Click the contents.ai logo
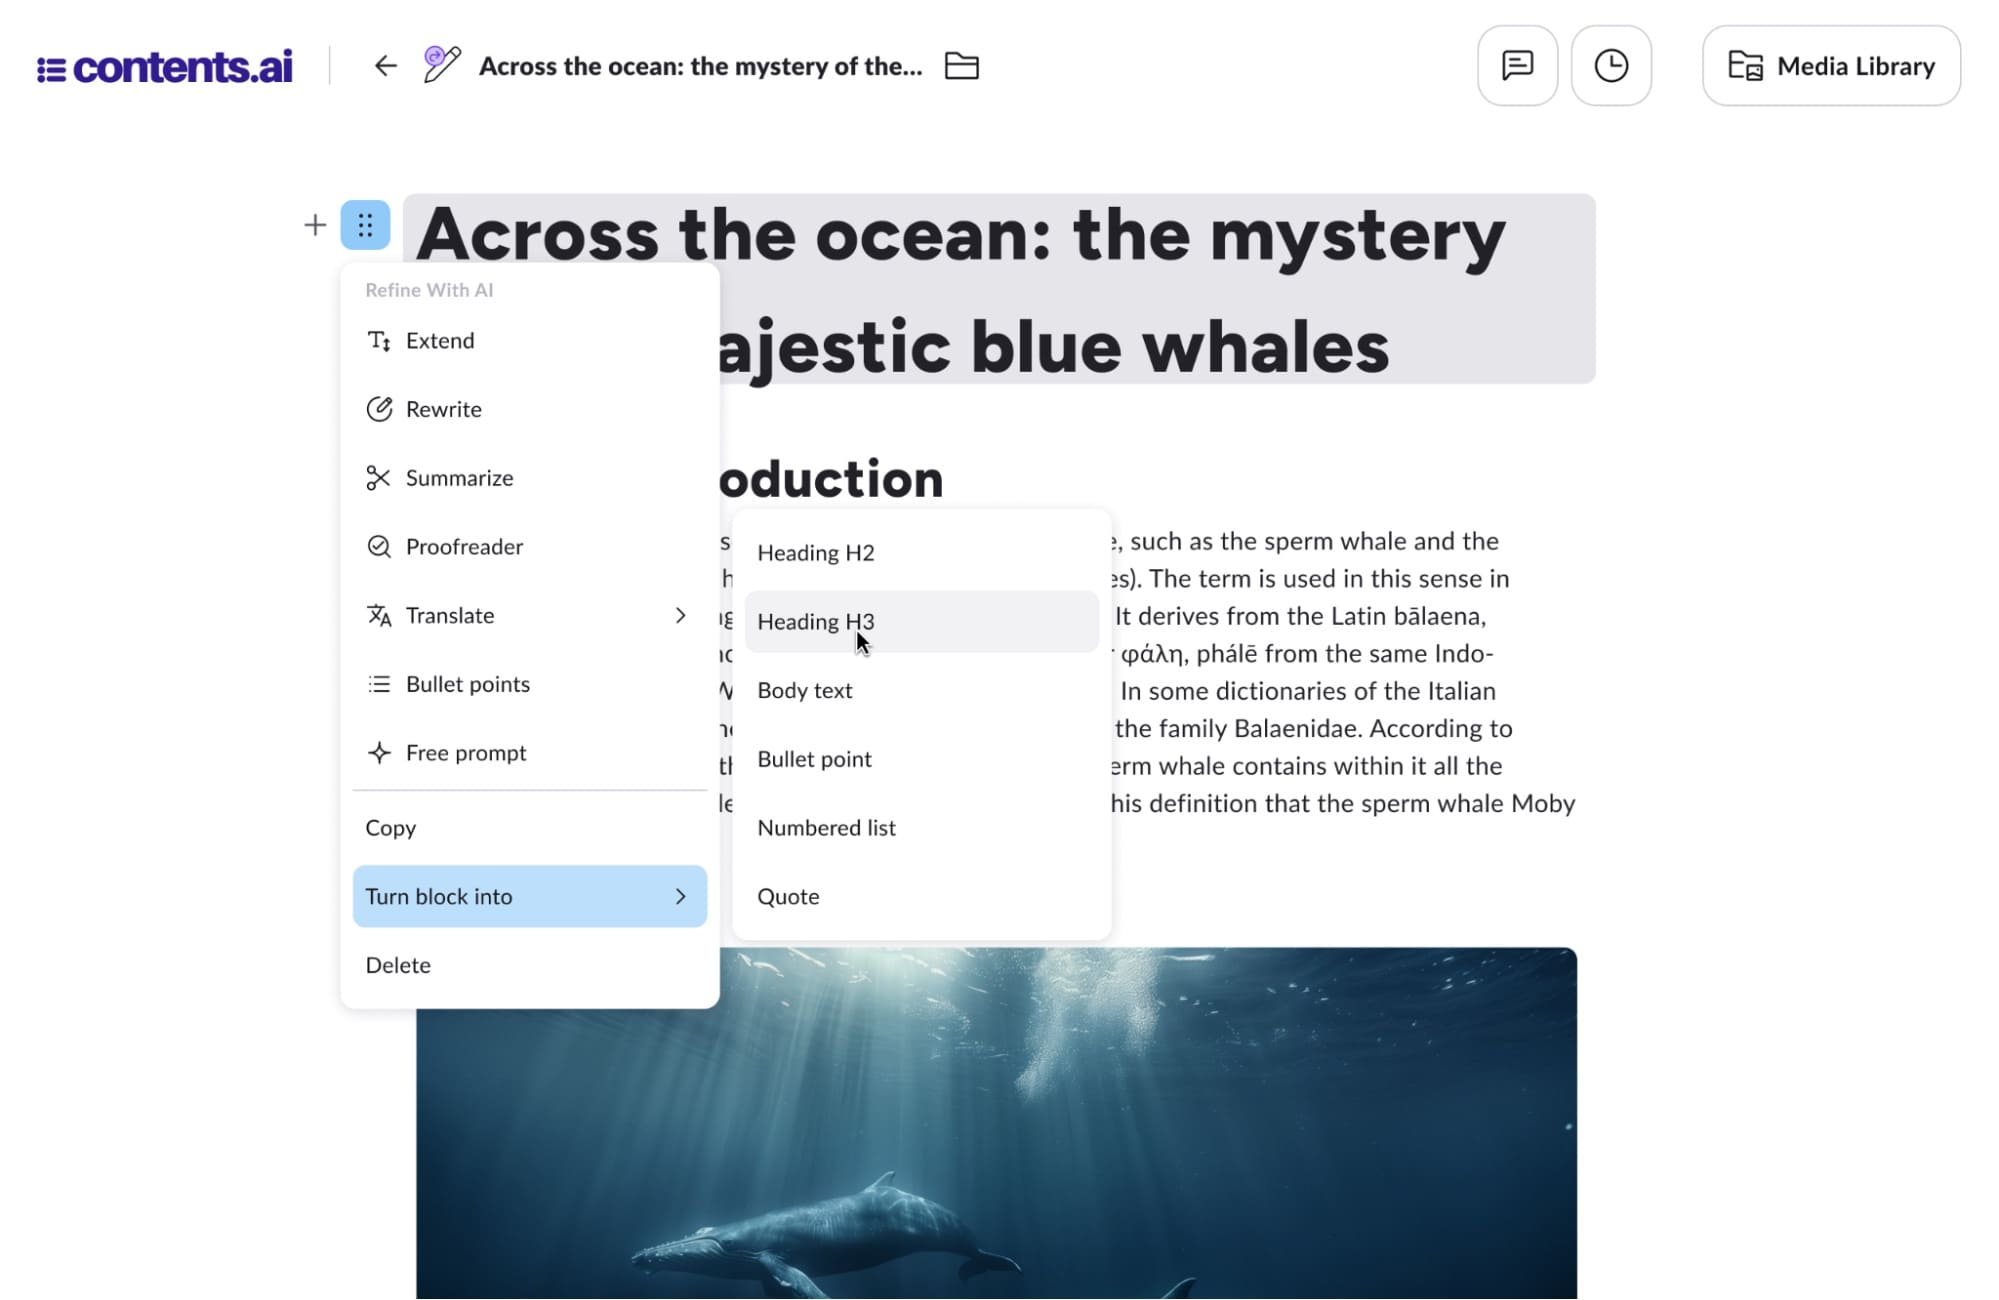The width and height of the screenshot is (1999, 1300). click(165, 67)
